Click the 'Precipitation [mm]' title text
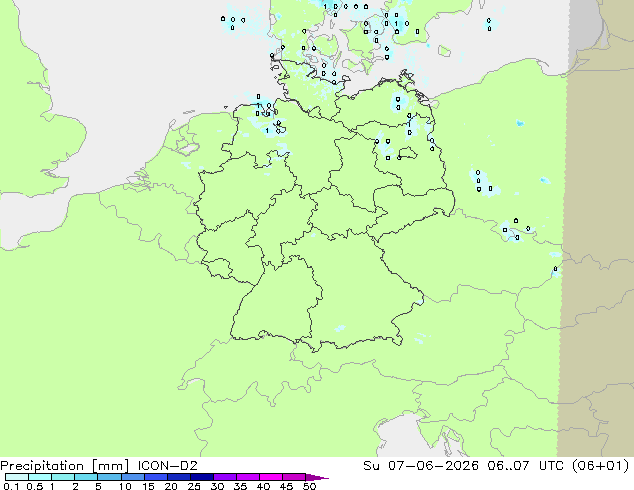The image size is (634, 490). 65,466
